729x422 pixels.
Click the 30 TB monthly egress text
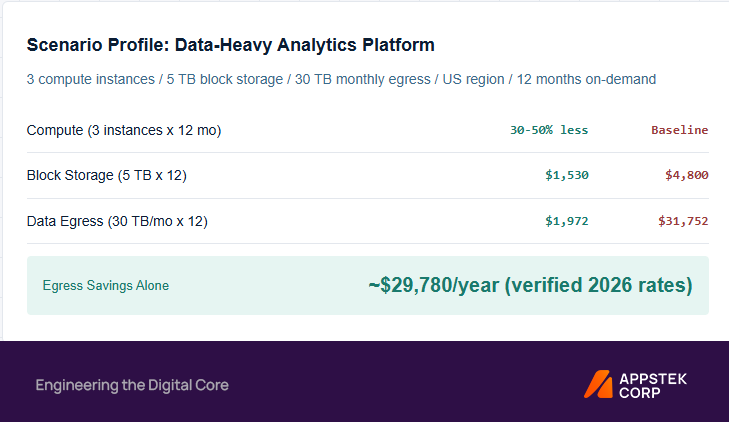click(363, 79)
